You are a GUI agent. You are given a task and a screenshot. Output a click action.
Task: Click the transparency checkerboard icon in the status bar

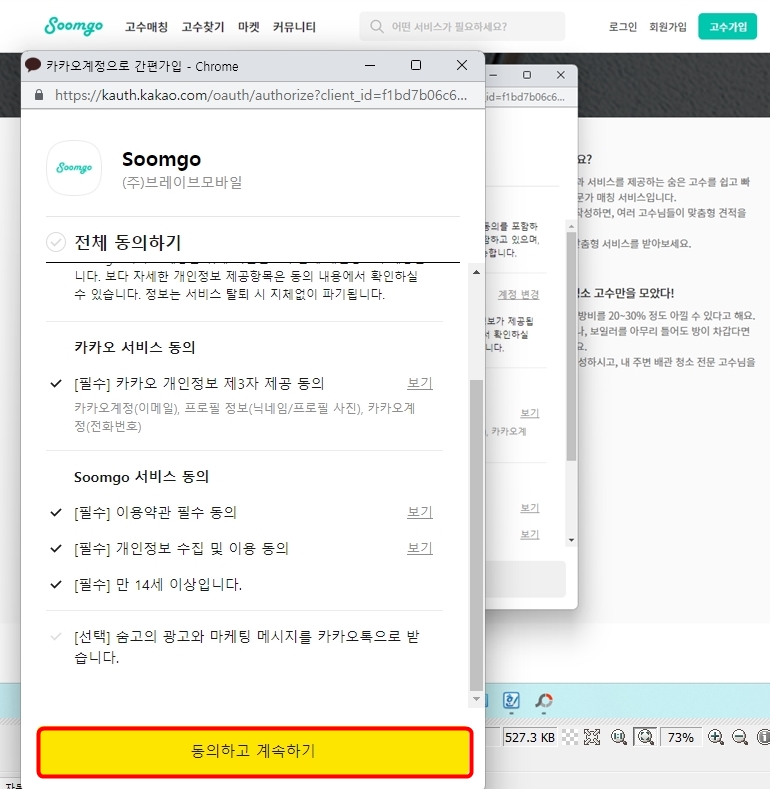tap(570, 737)
